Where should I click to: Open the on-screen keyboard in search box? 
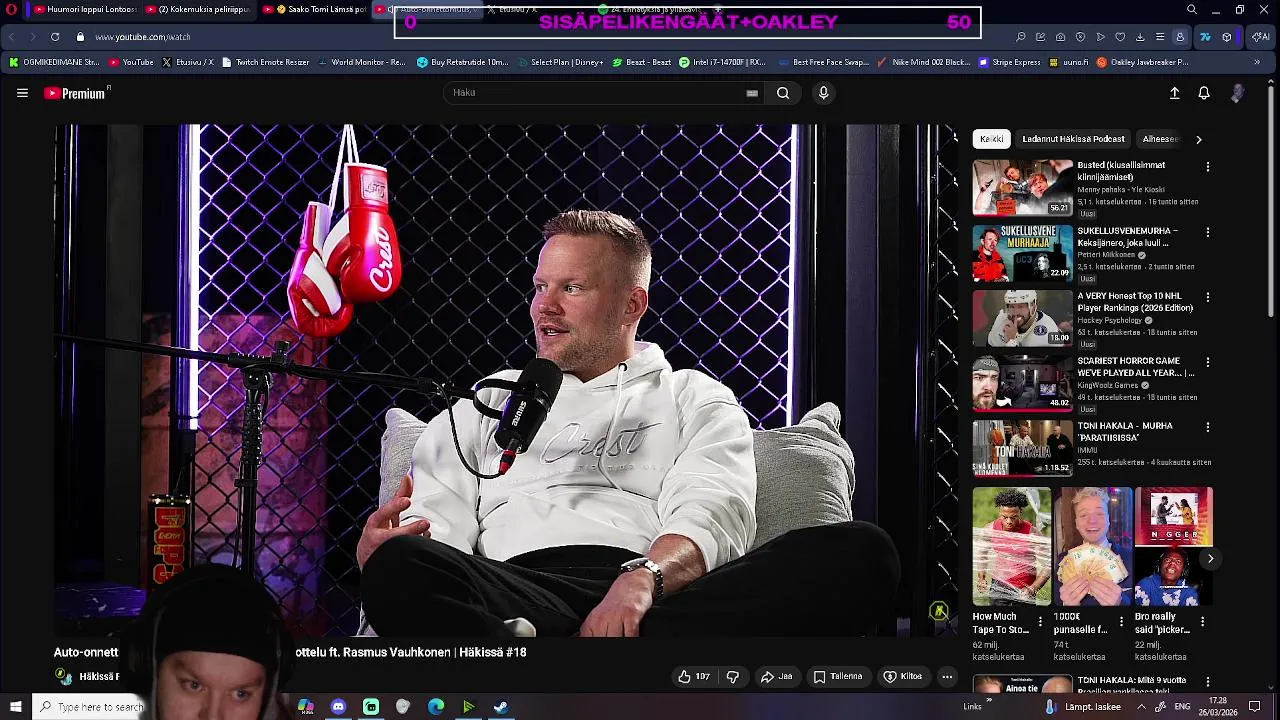(752, 93)
